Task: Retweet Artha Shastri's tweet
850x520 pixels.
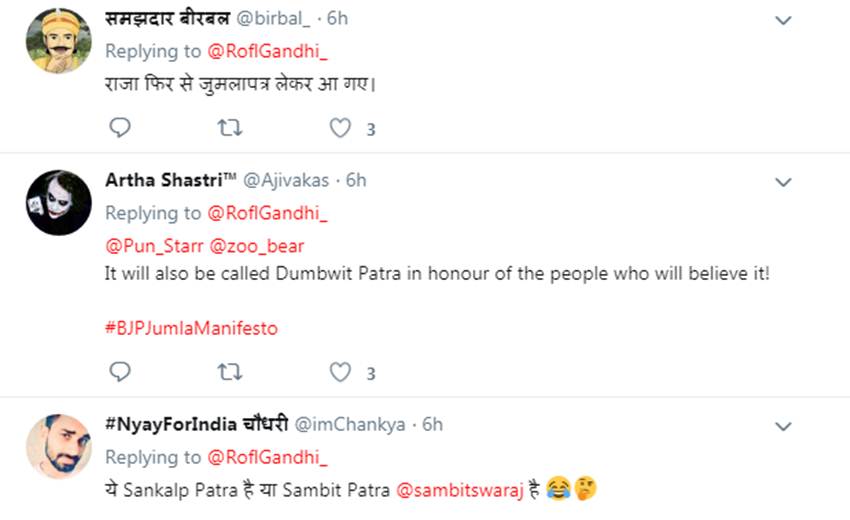Action: (x=229, y=372)
